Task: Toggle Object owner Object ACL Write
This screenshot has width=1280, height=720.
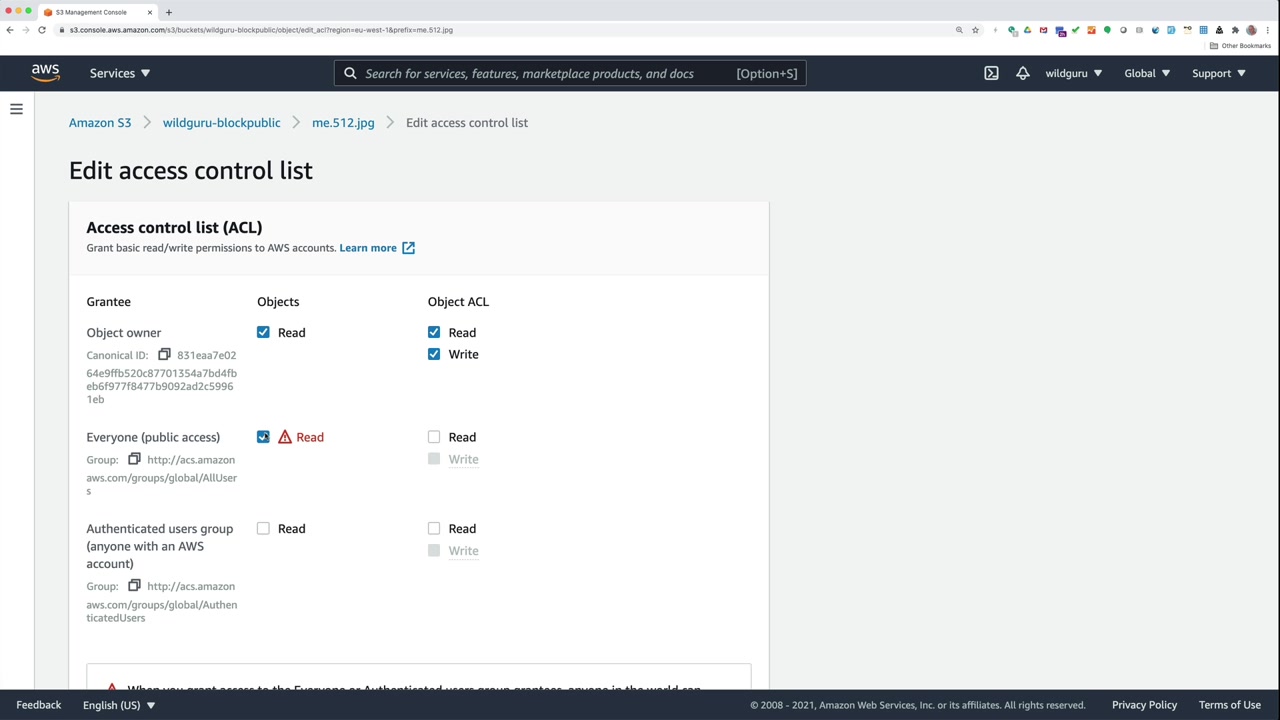Action: [434, 354]
